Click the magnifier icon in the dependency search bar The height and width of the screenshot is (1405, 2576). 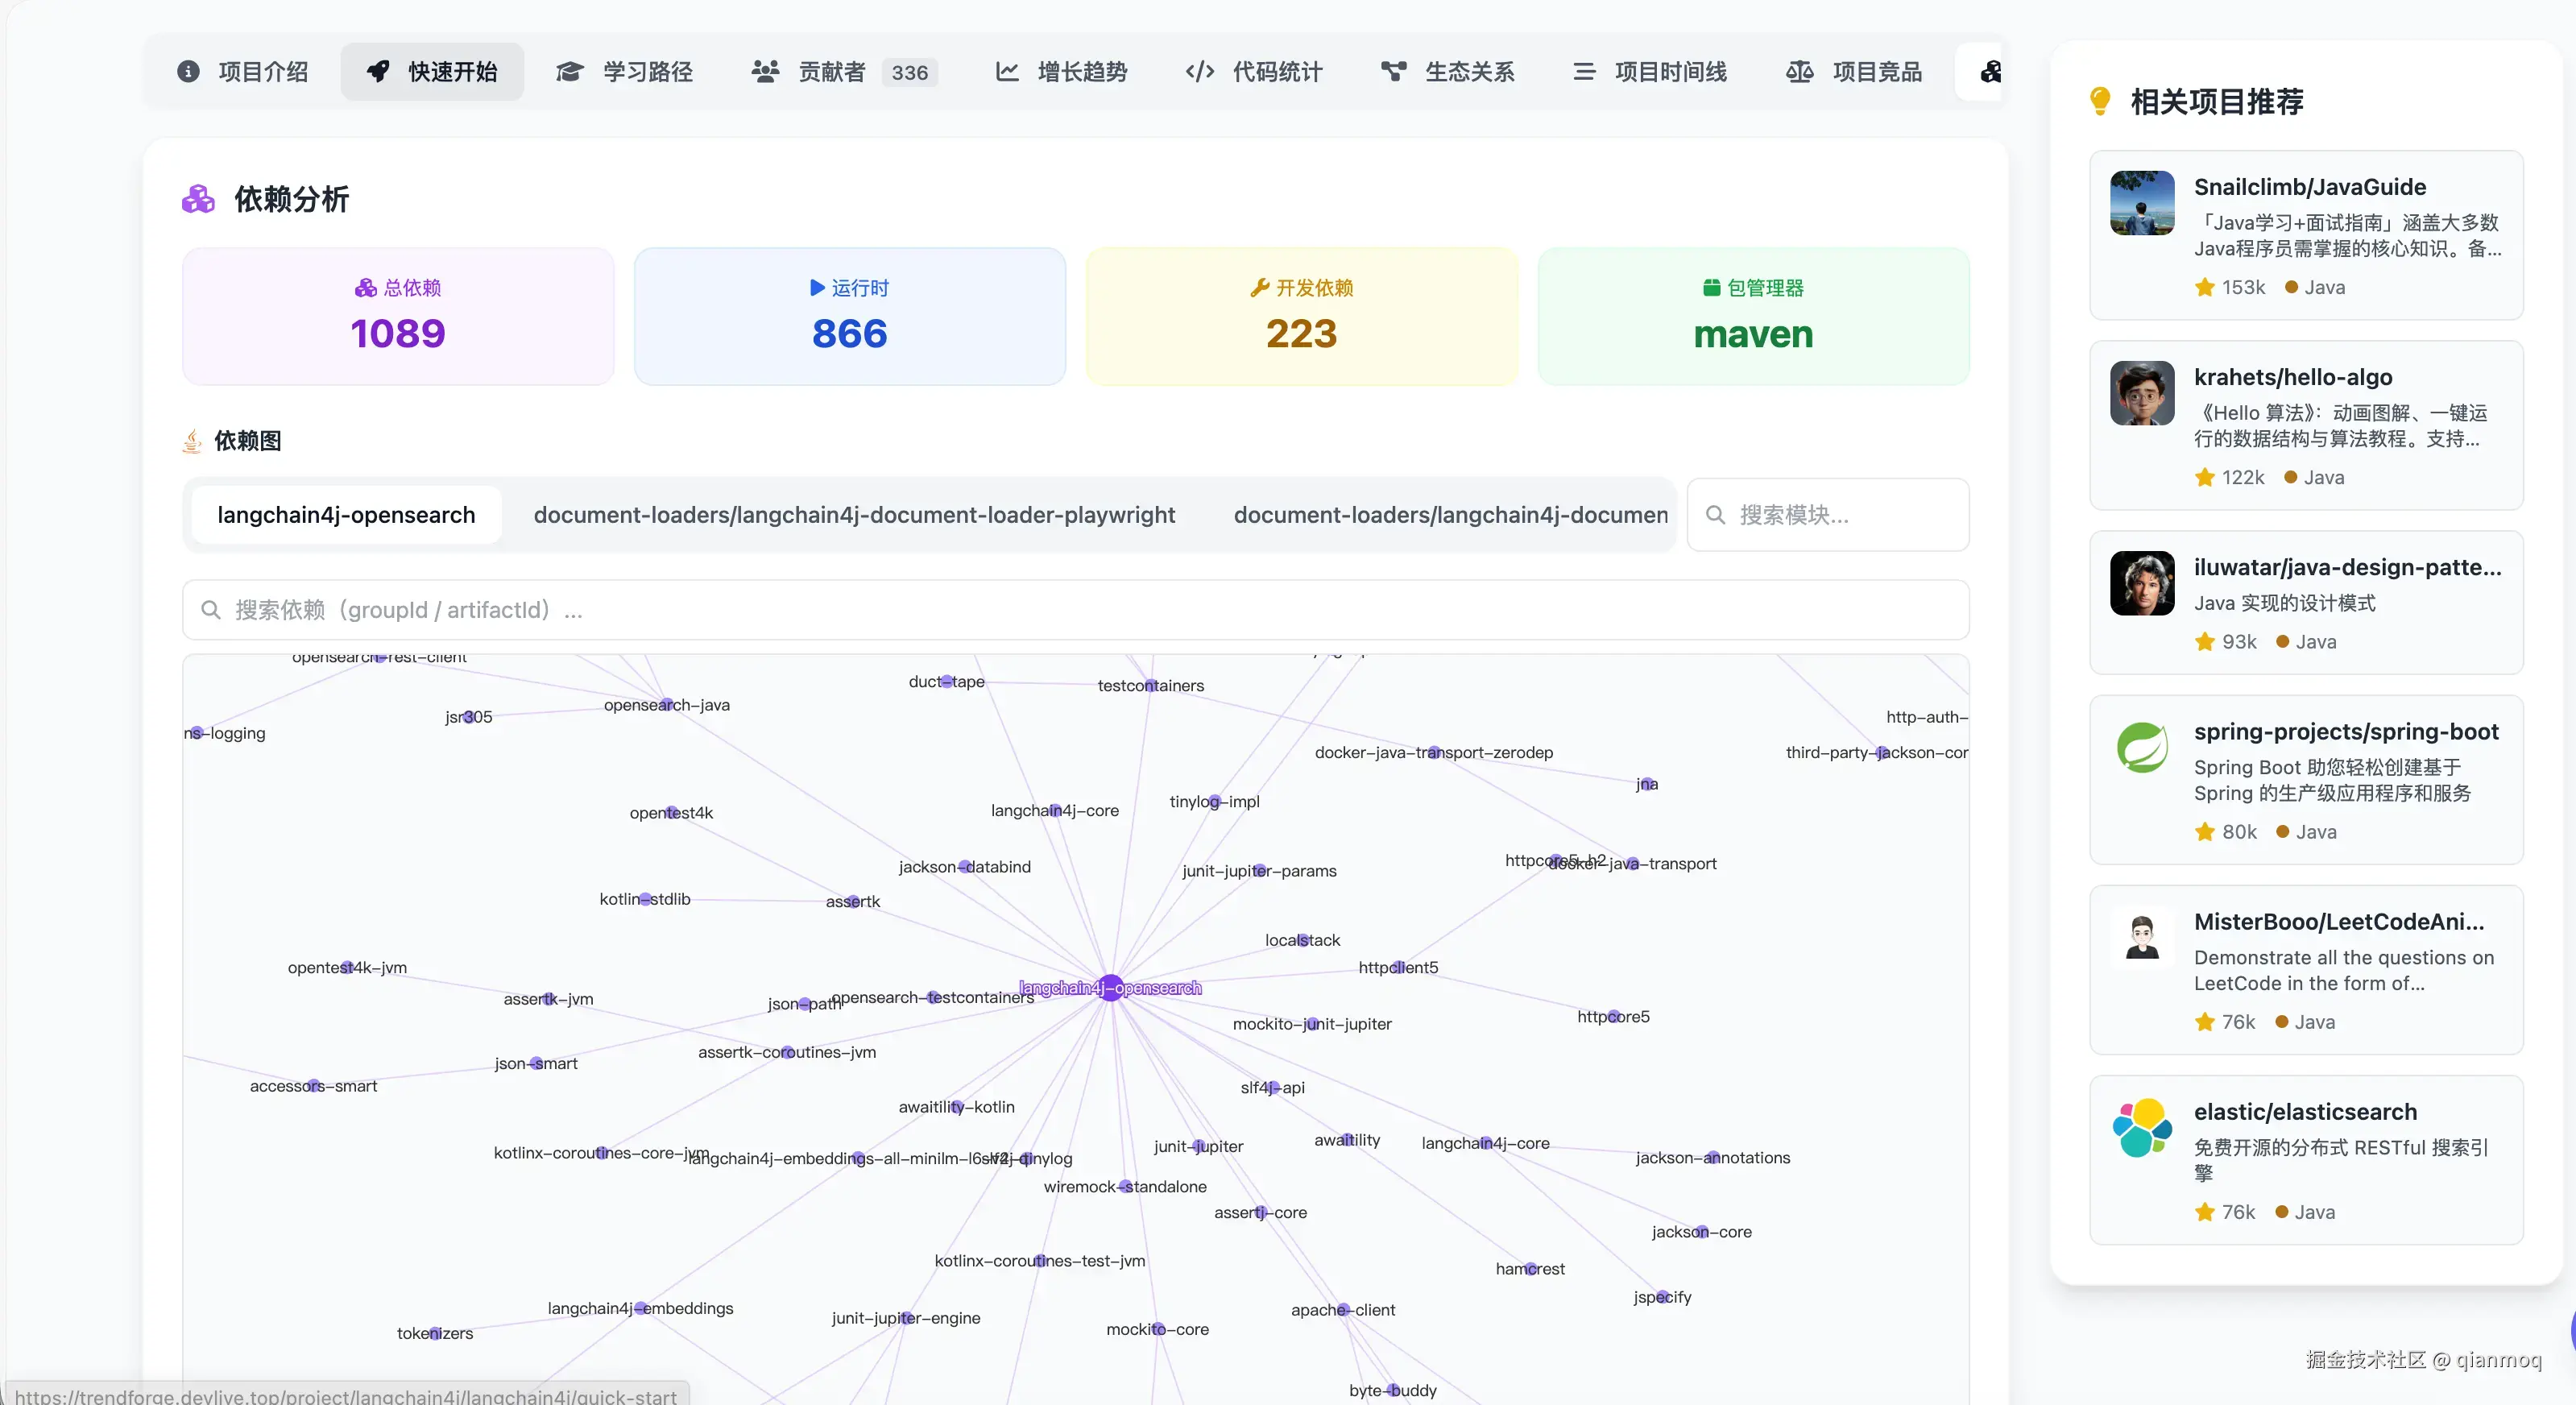click(211, 610)
